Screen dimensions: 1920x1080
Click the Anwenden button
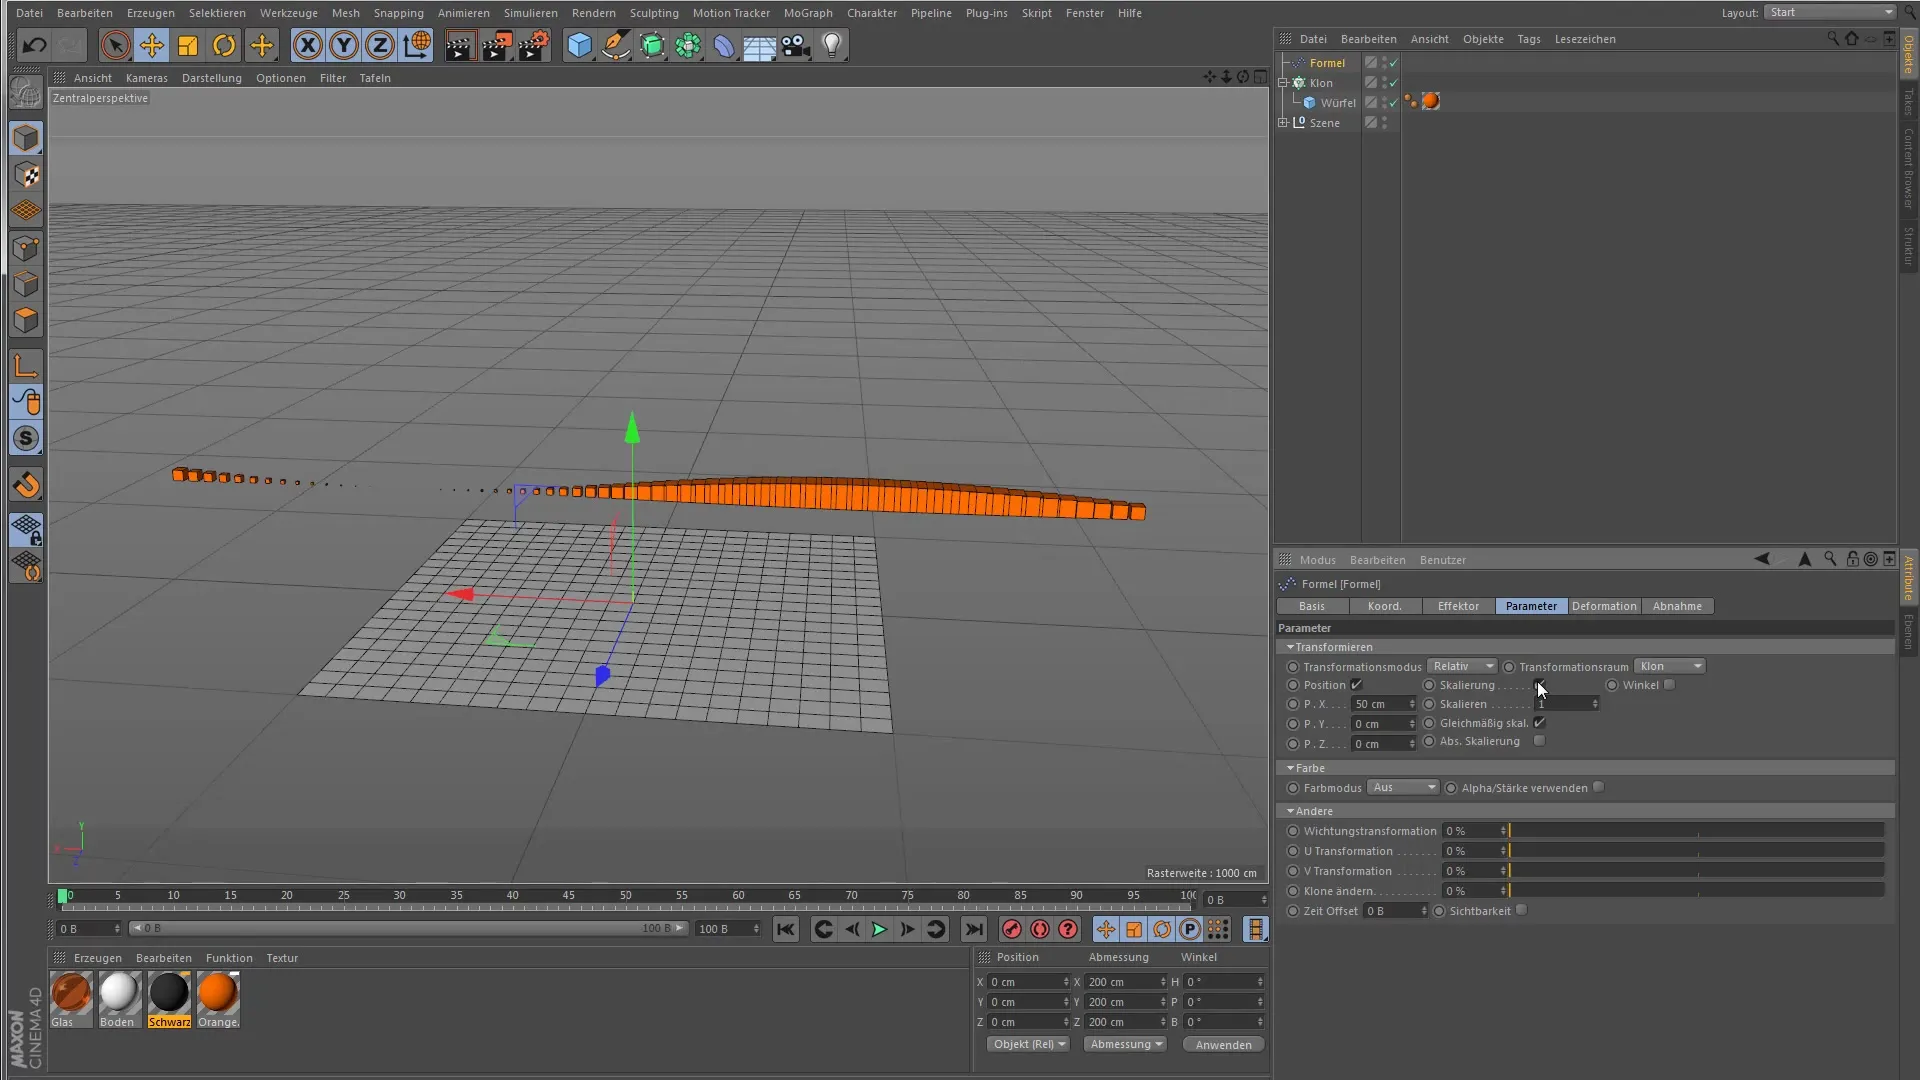(1223, 1044)
